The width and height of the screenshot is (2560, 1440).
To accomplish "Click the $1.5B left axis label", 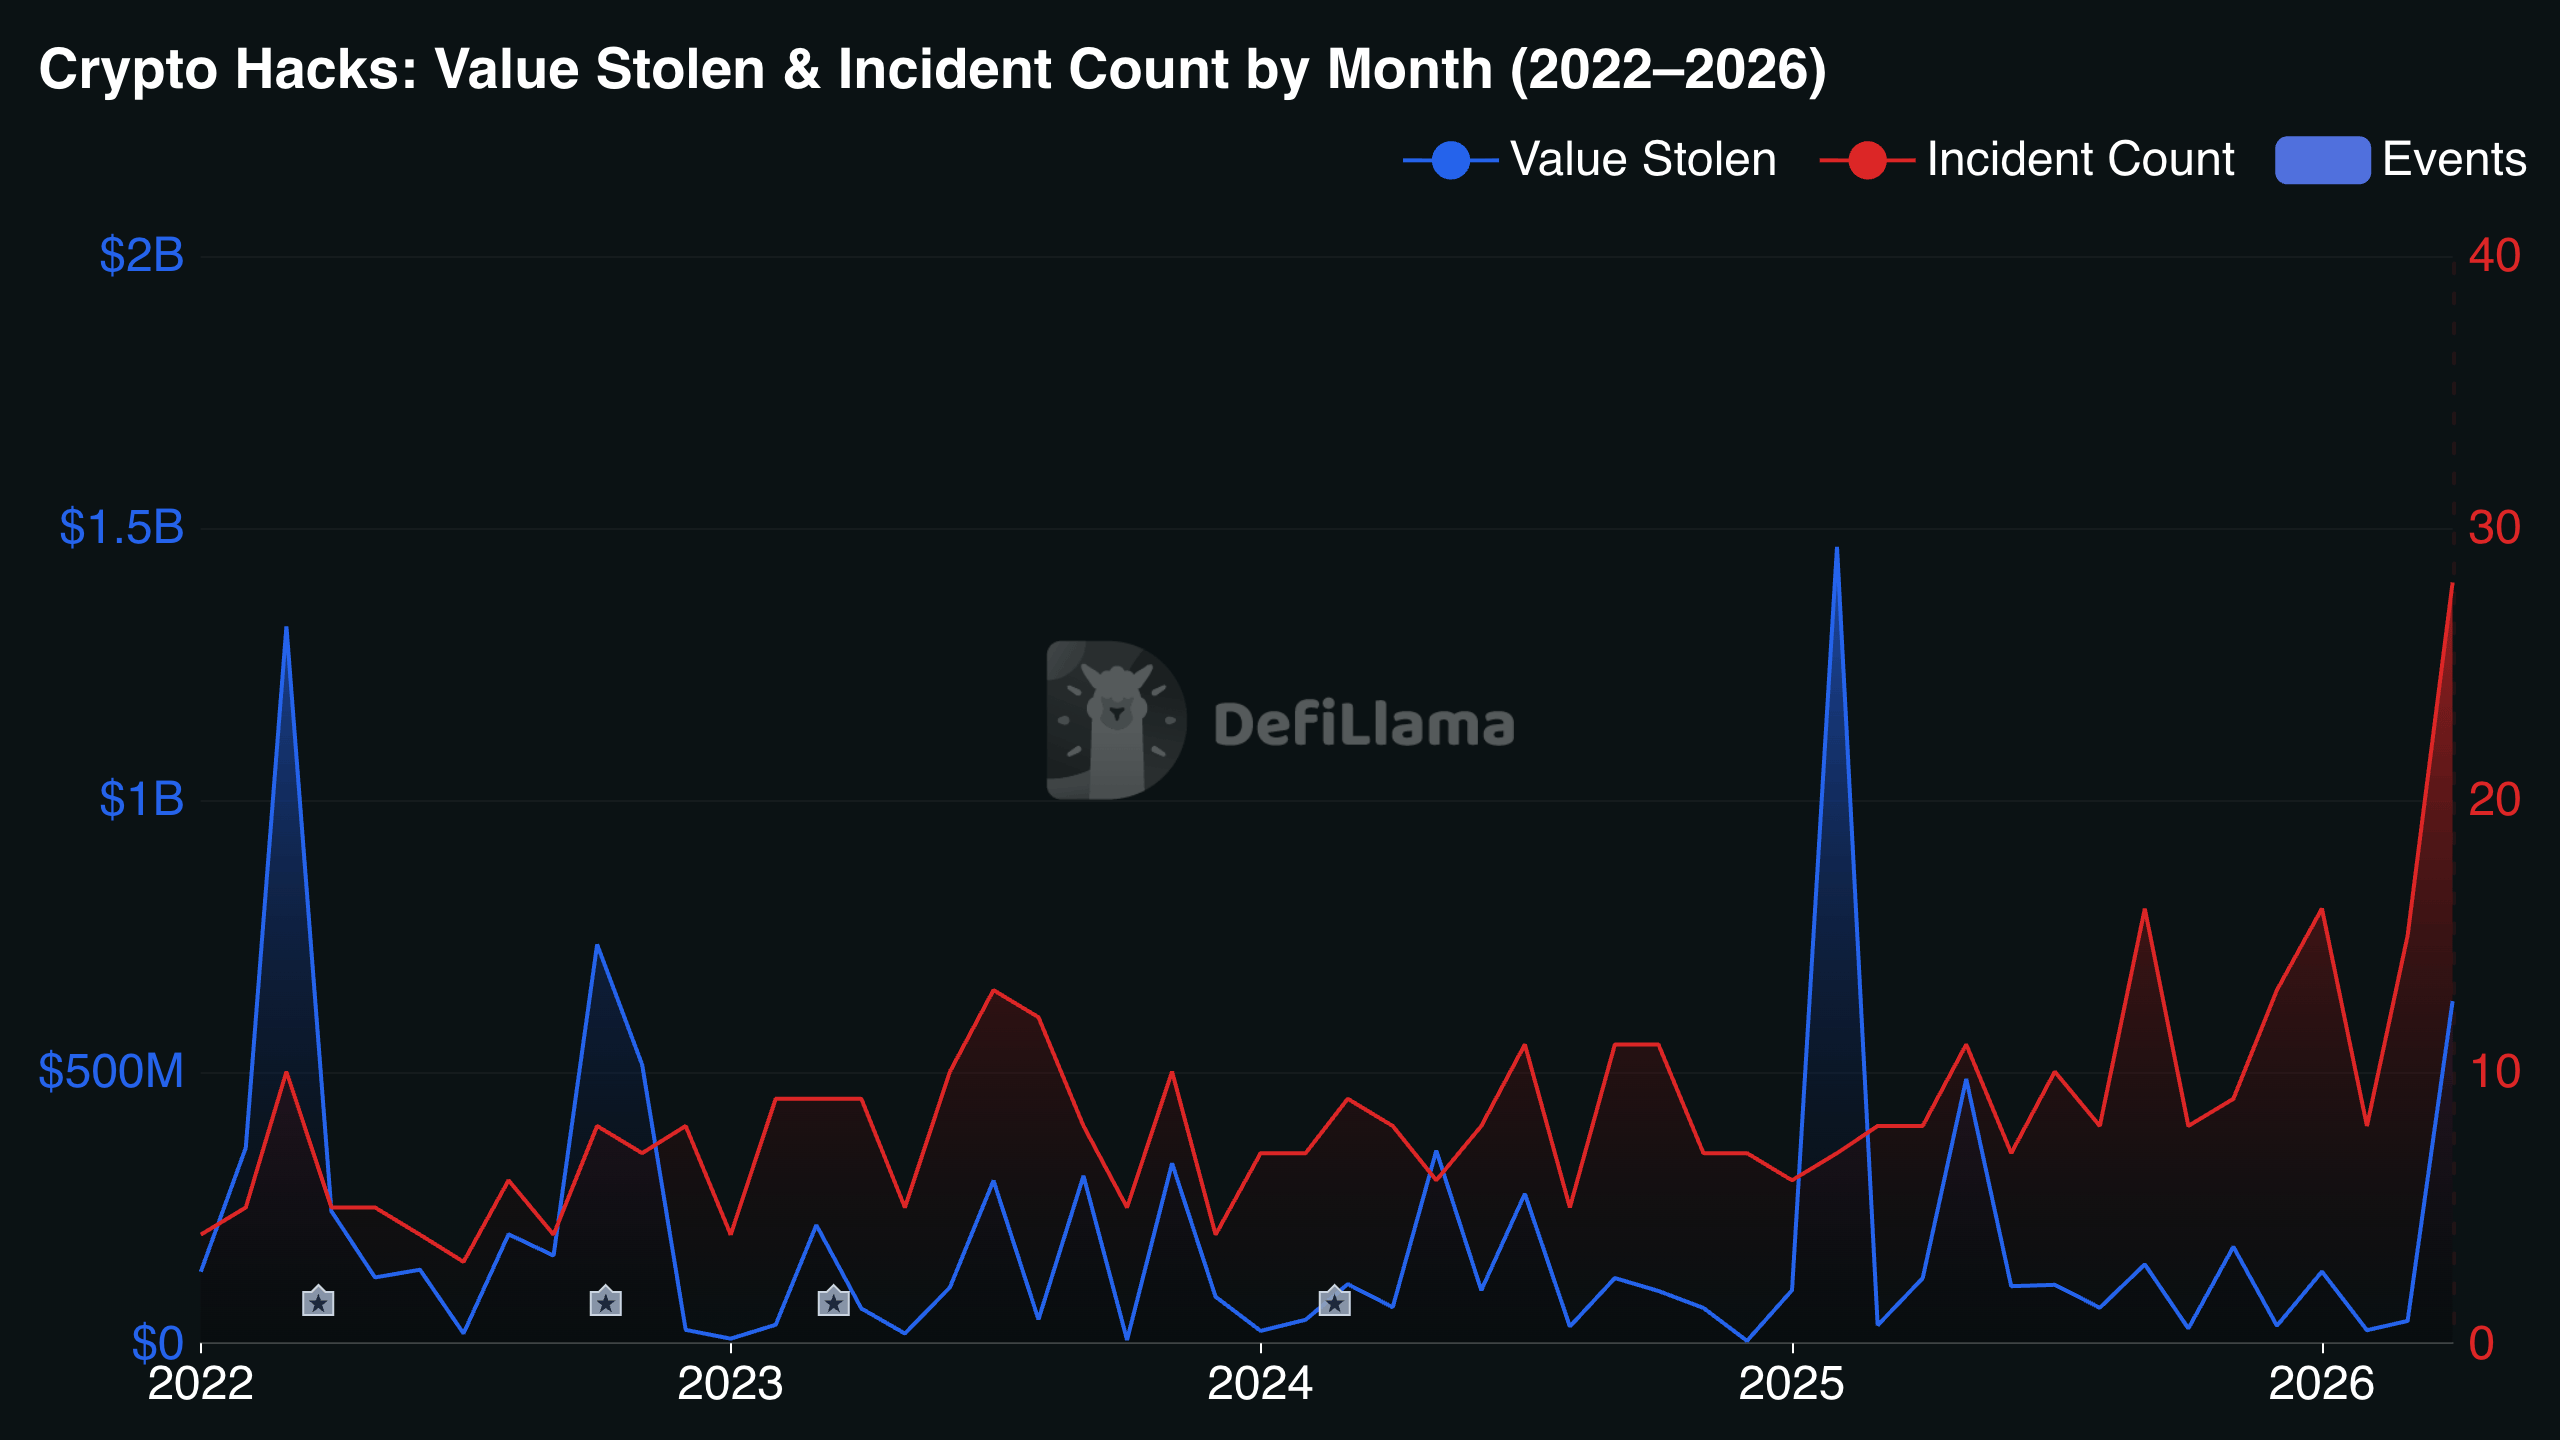I will (x=122, y=527).
